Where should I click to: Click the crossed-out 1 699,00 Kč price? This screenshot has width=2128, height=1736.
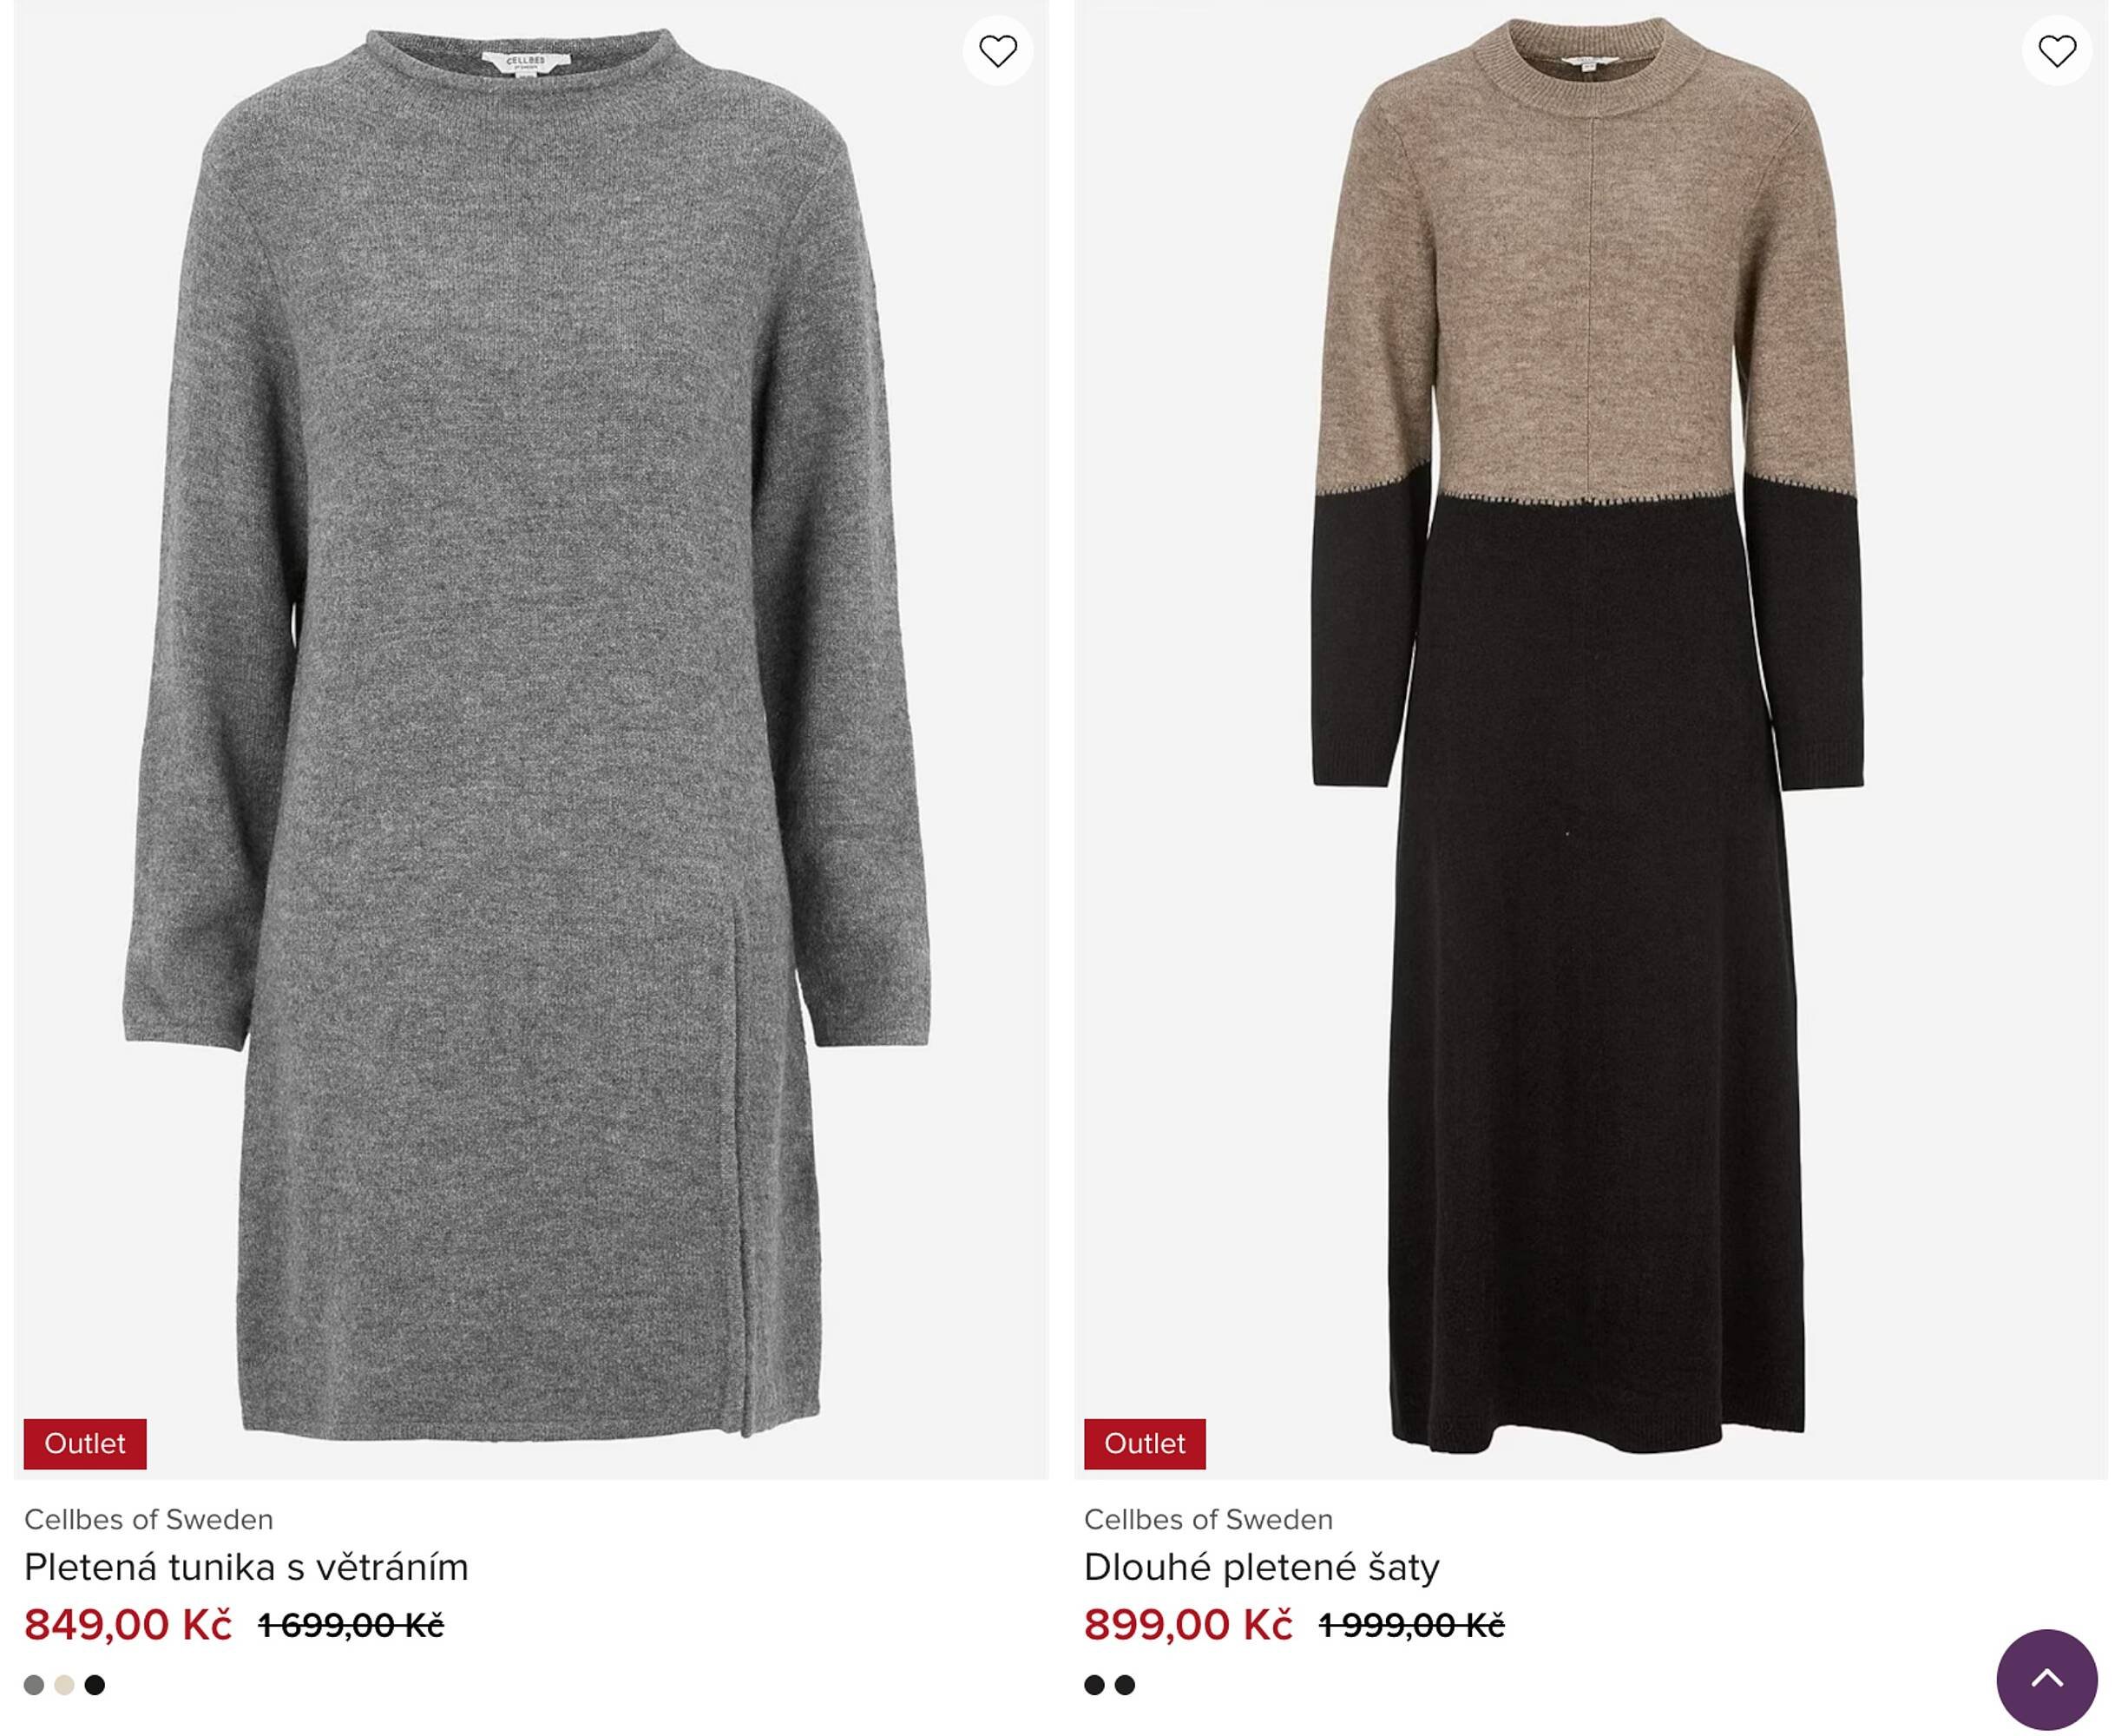click(351, 1626)
